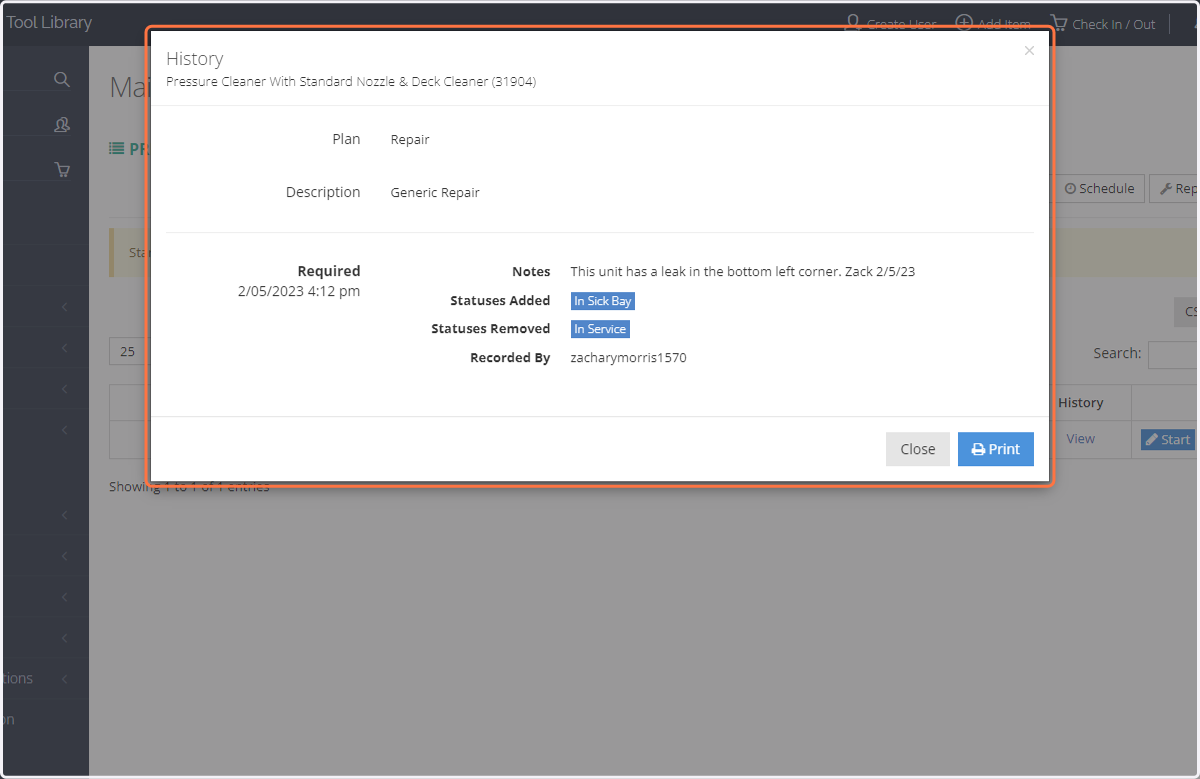The width and height of the screenshot is (1200, 779).
Task: Click the search icon in the sidebar
Action: 62,79
